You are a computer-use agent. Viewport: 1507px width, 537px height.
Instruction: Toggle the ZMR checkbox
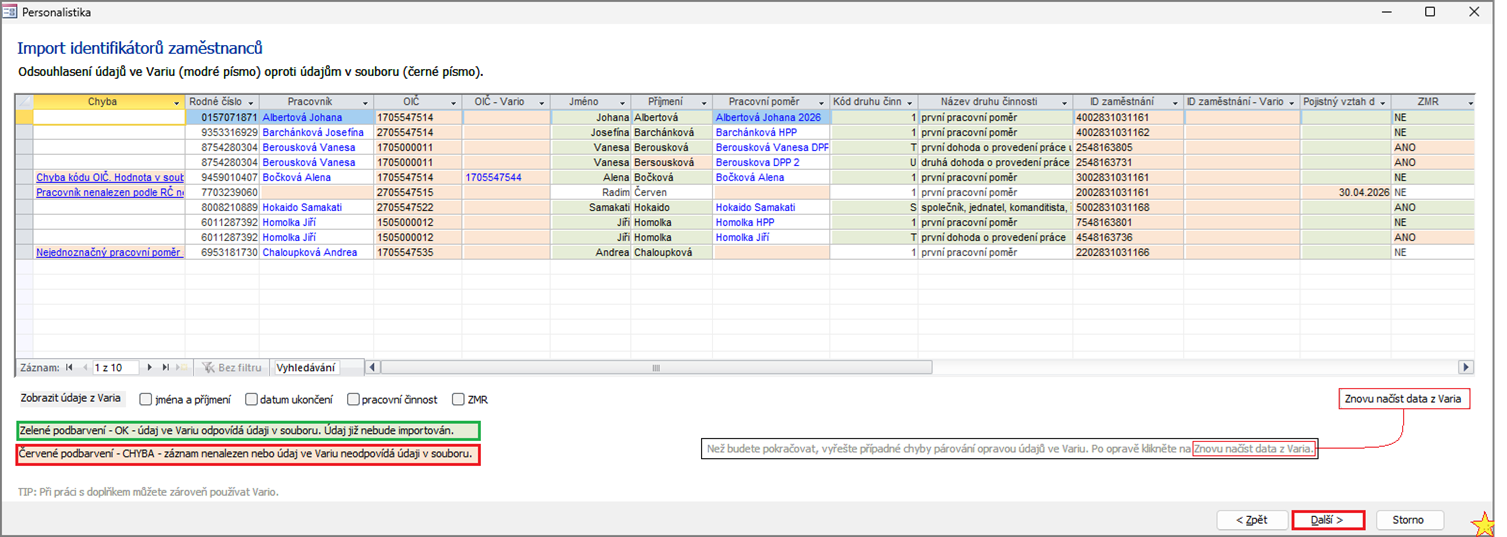458,400
